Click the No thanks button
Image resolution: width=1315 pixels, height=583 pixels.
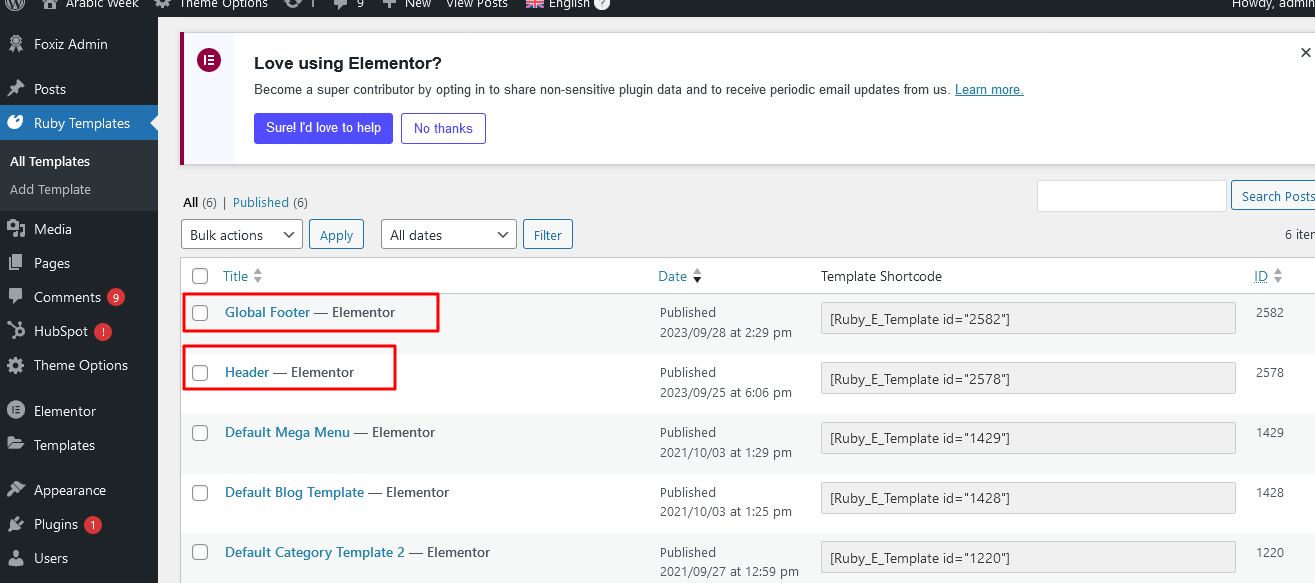pyautogui.click(x=443, y=128)
